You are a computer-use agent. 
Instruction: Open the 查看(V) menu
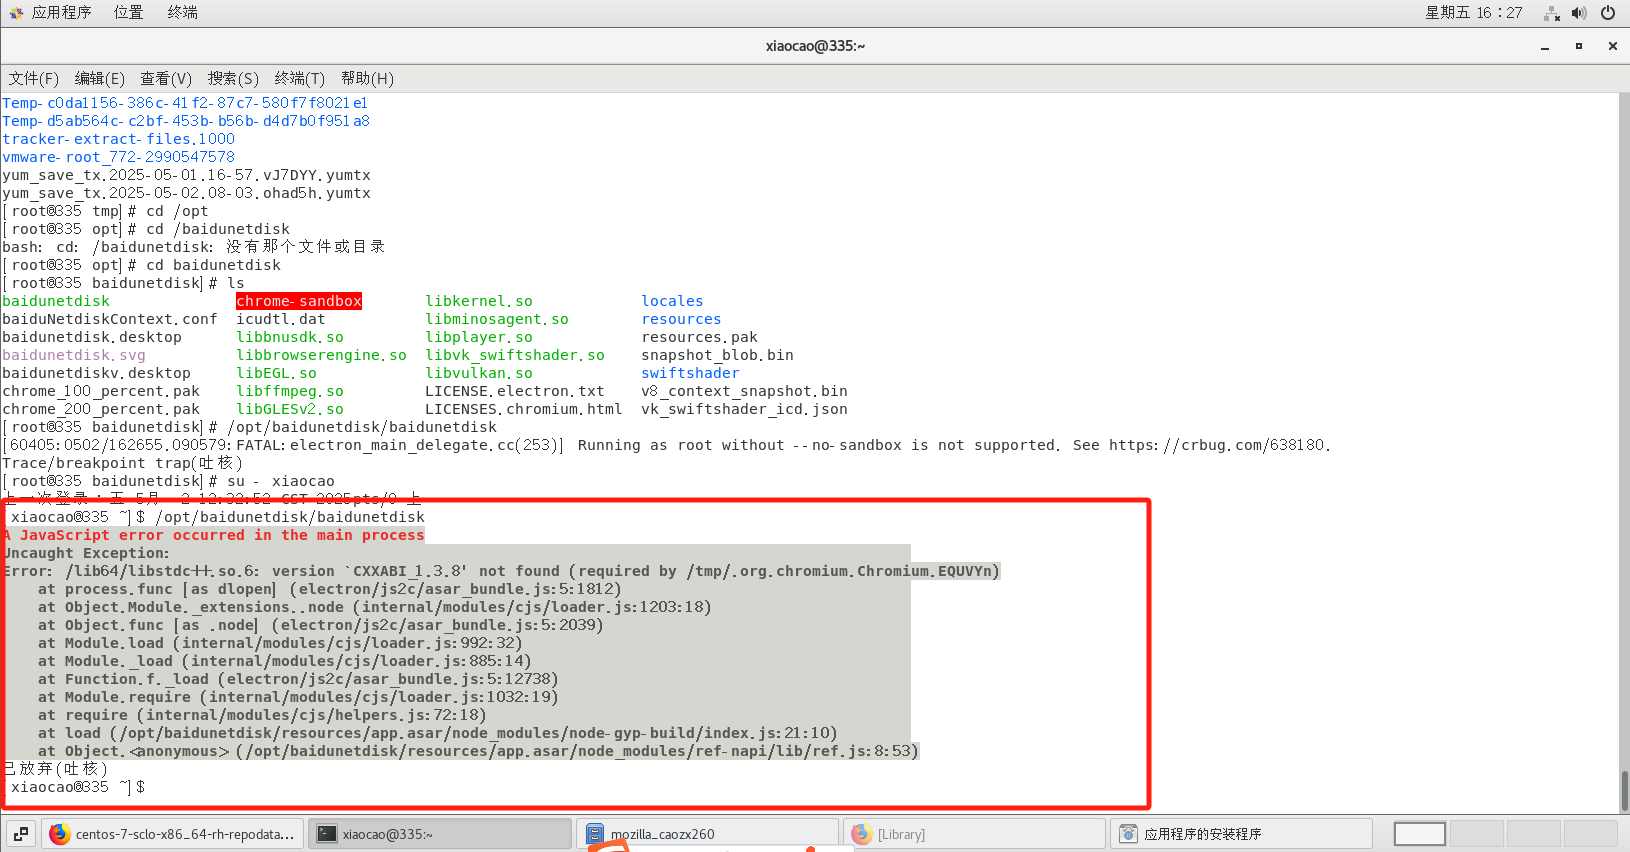pyautogui.click(x=166, y=79)
